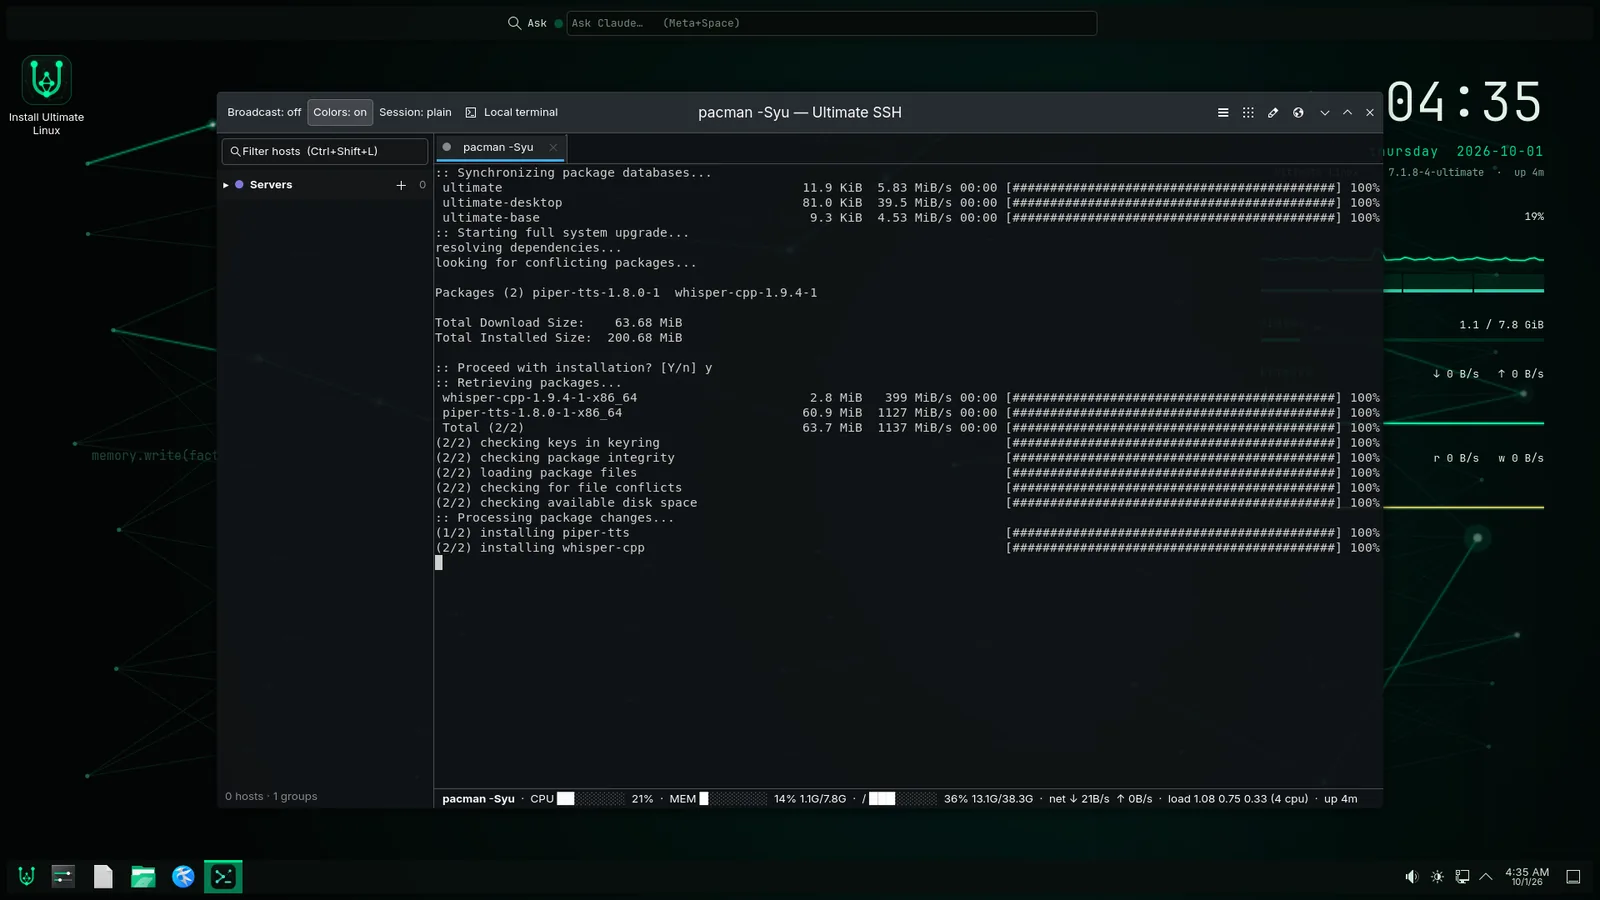Image resolution: width=1600 pixels, height=900 pixels.
Task: Click the ':: Synchronizing package databases...' line
Action: [574, 173]
